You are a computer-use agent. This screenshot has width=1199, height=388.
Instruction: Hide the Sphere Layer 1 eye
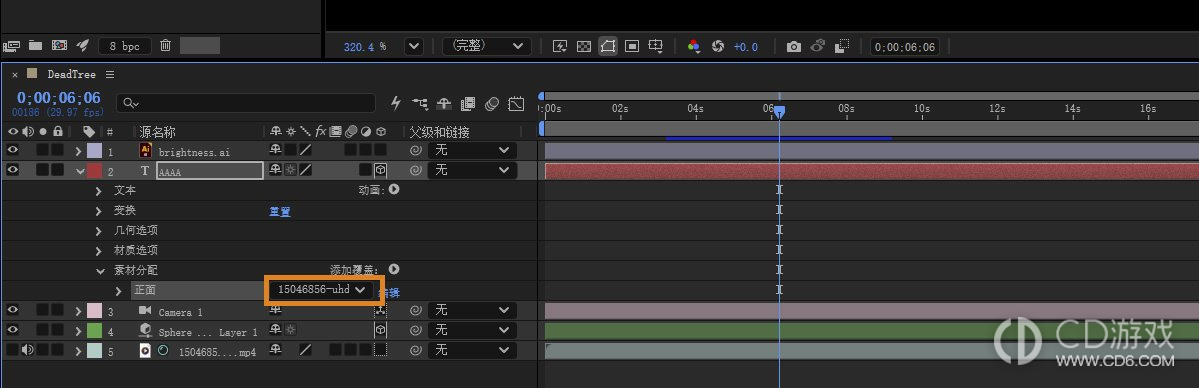click(12, 330)
